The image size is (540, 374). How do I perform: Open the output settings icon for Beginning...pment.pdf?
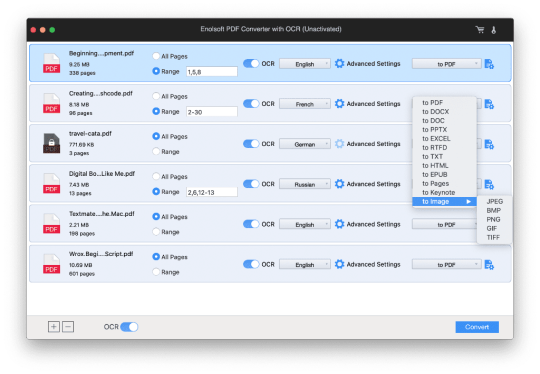[x=489, y=64]
